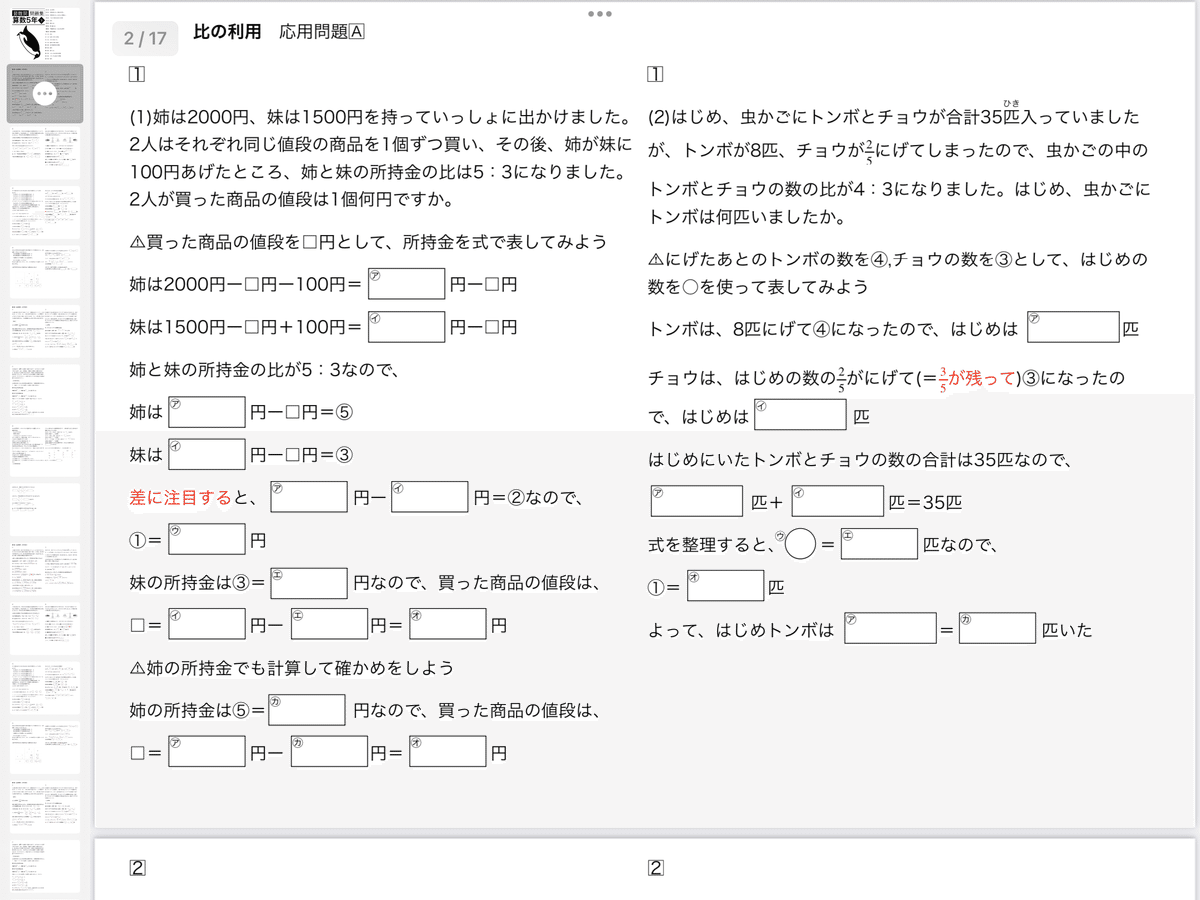Click box カ before 匹いた

[x=996, y=628]
